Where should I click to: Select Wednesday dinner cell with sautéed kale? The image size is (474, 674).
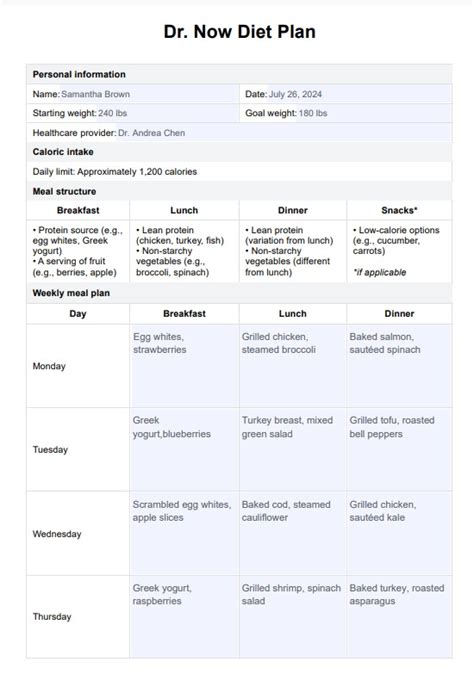click(x=399, y=533)
